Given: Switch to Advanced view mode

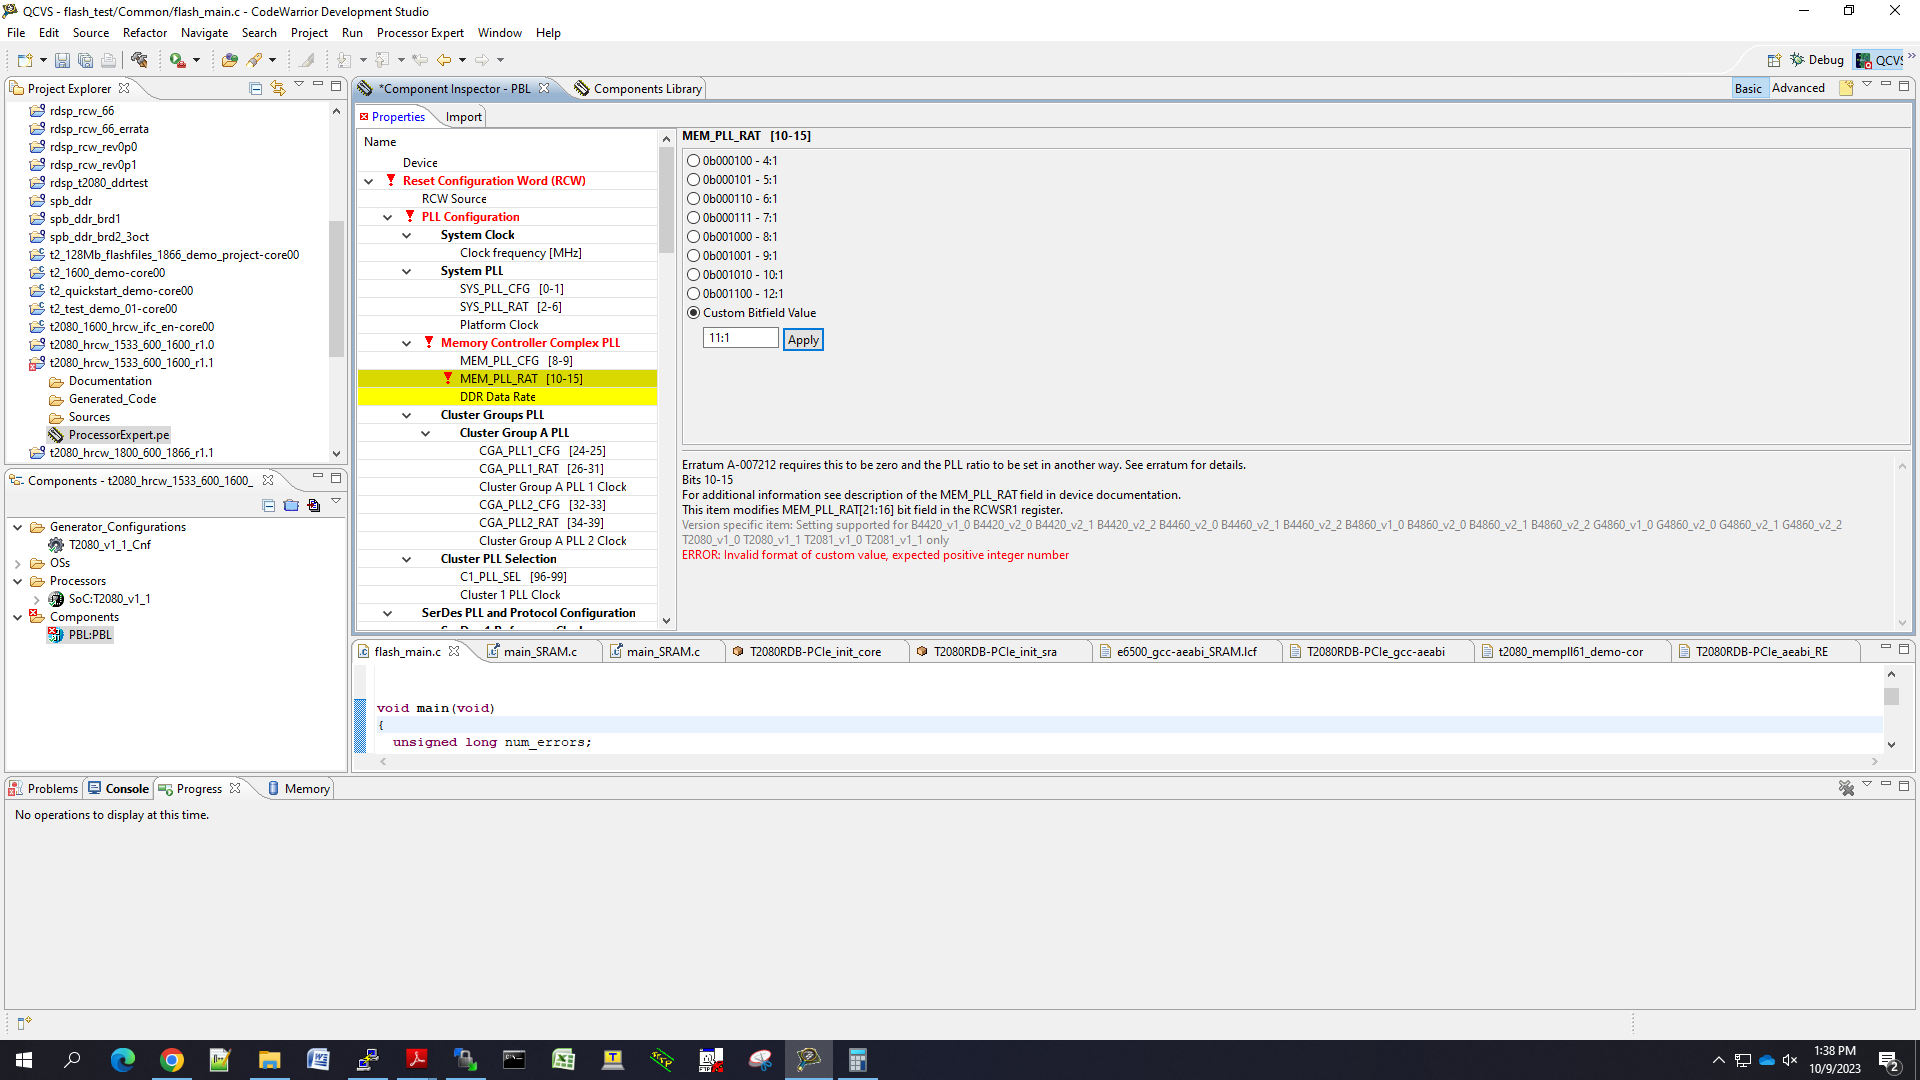Looking at the screenshot, I should click(1798, 88).
